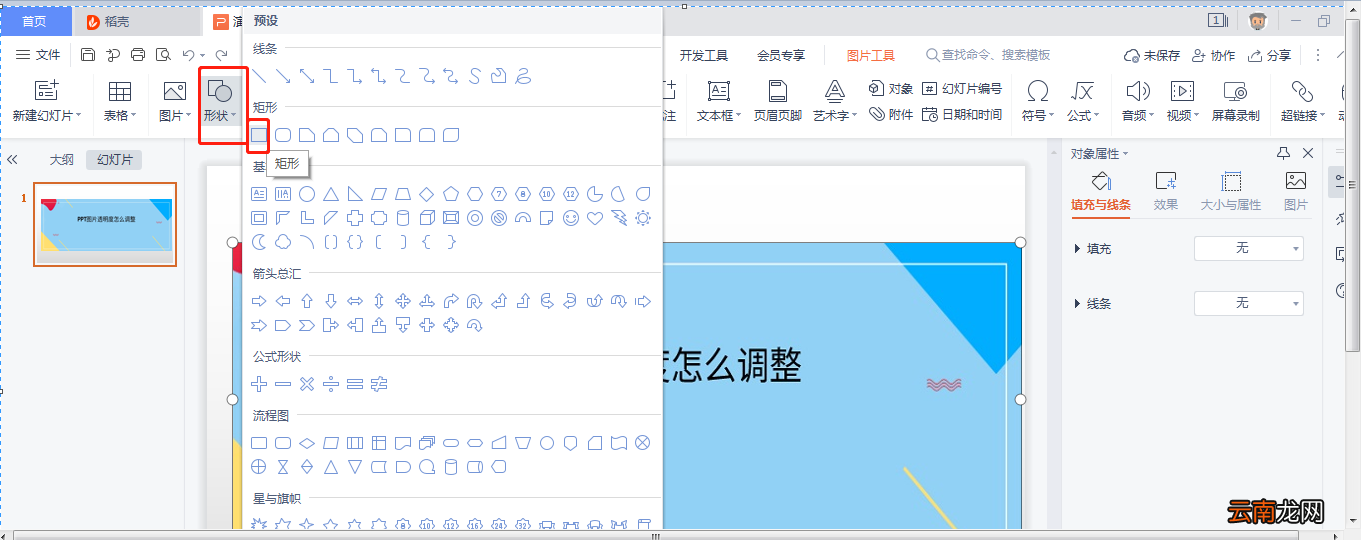The width and height of the screenshot is (1361, 540).
Task: Switch to 大小与属性 tab in properties panel
Action: pos(1231,191)
